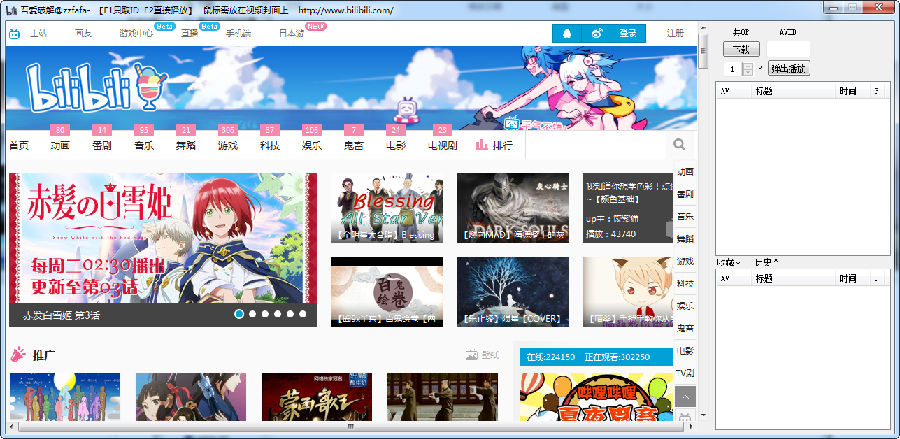Click the 注册 register link

[676, 33]
